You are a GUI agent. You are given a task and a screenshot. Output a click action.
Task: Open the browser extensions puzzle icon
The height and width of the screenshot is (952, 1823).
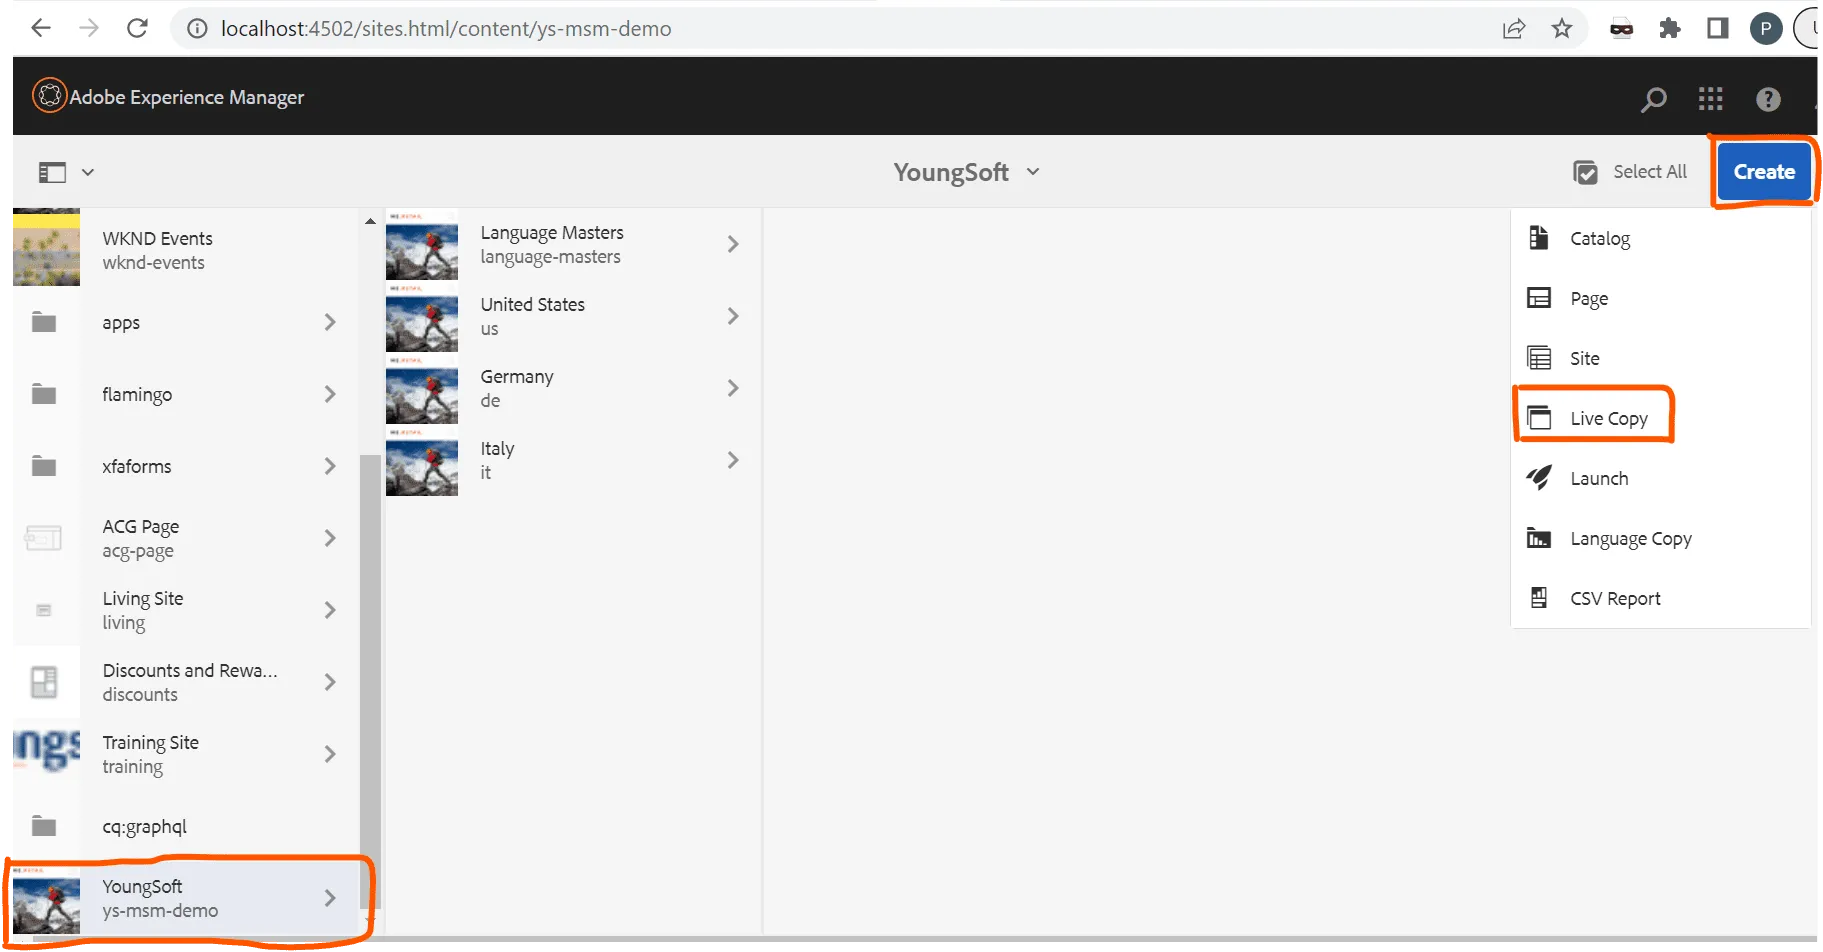coord(1669,28)
